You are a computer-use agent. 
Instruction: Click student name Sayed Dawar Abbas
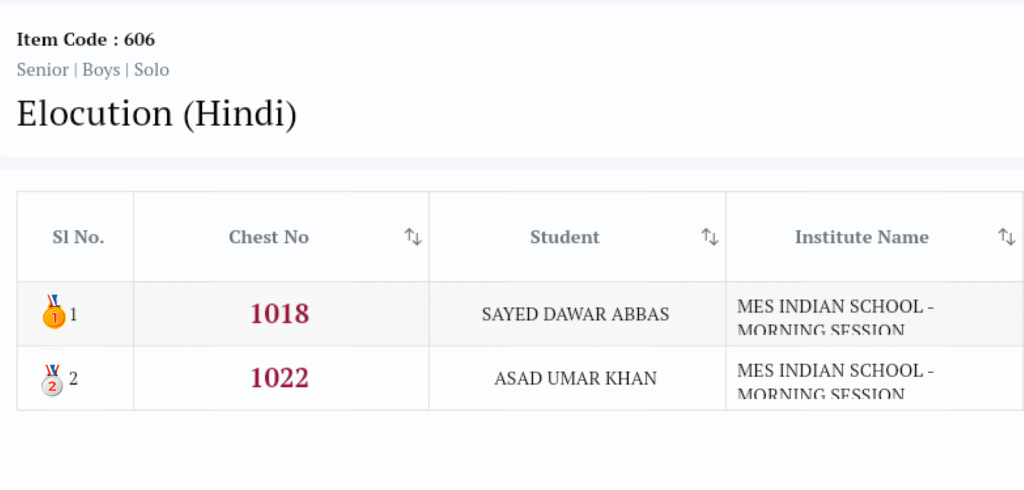coord(576,314)
